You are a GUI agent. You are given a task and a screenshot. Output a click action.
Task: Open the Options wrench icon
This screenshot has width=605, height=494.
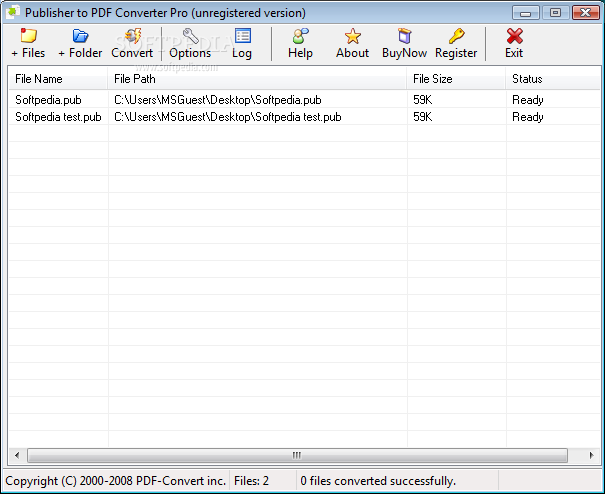tap(190, 36)
